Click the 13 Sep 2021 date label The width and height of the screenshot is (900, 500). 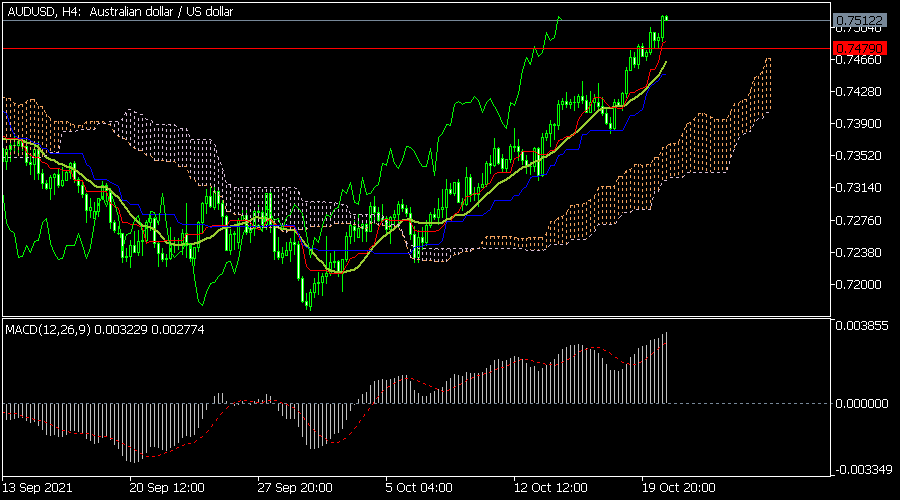[x=37, y=488]
